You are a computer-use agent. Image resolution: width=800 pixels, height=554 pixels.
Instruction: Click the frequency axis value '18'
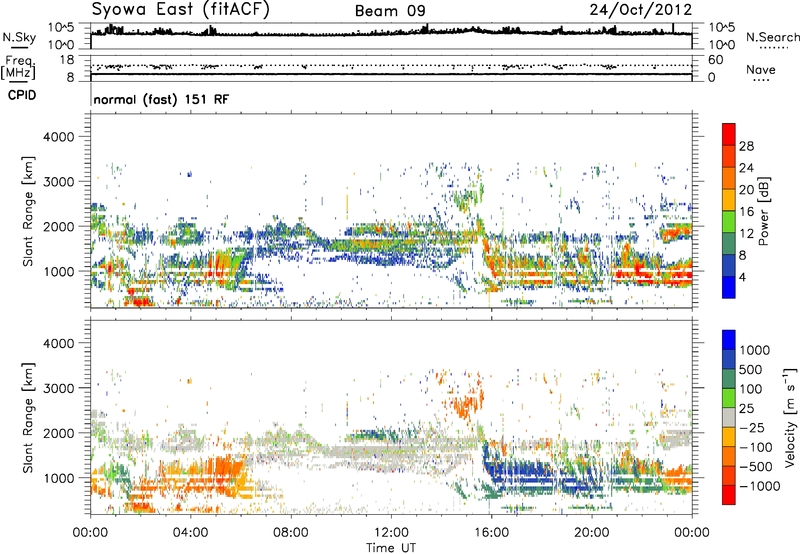(x=67, y=60)
